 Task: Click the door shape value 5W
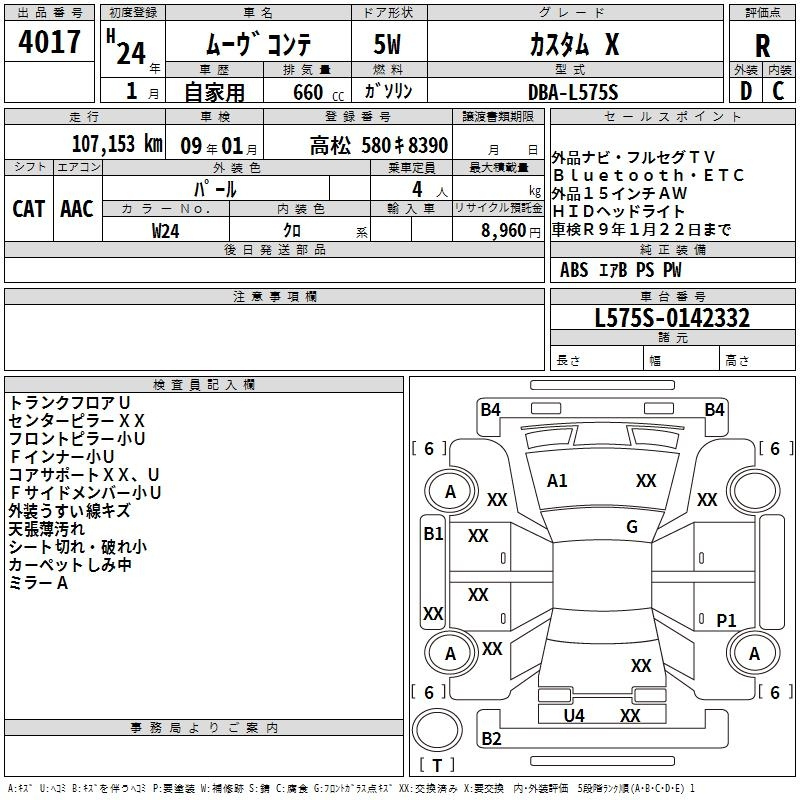coord(387,44)
